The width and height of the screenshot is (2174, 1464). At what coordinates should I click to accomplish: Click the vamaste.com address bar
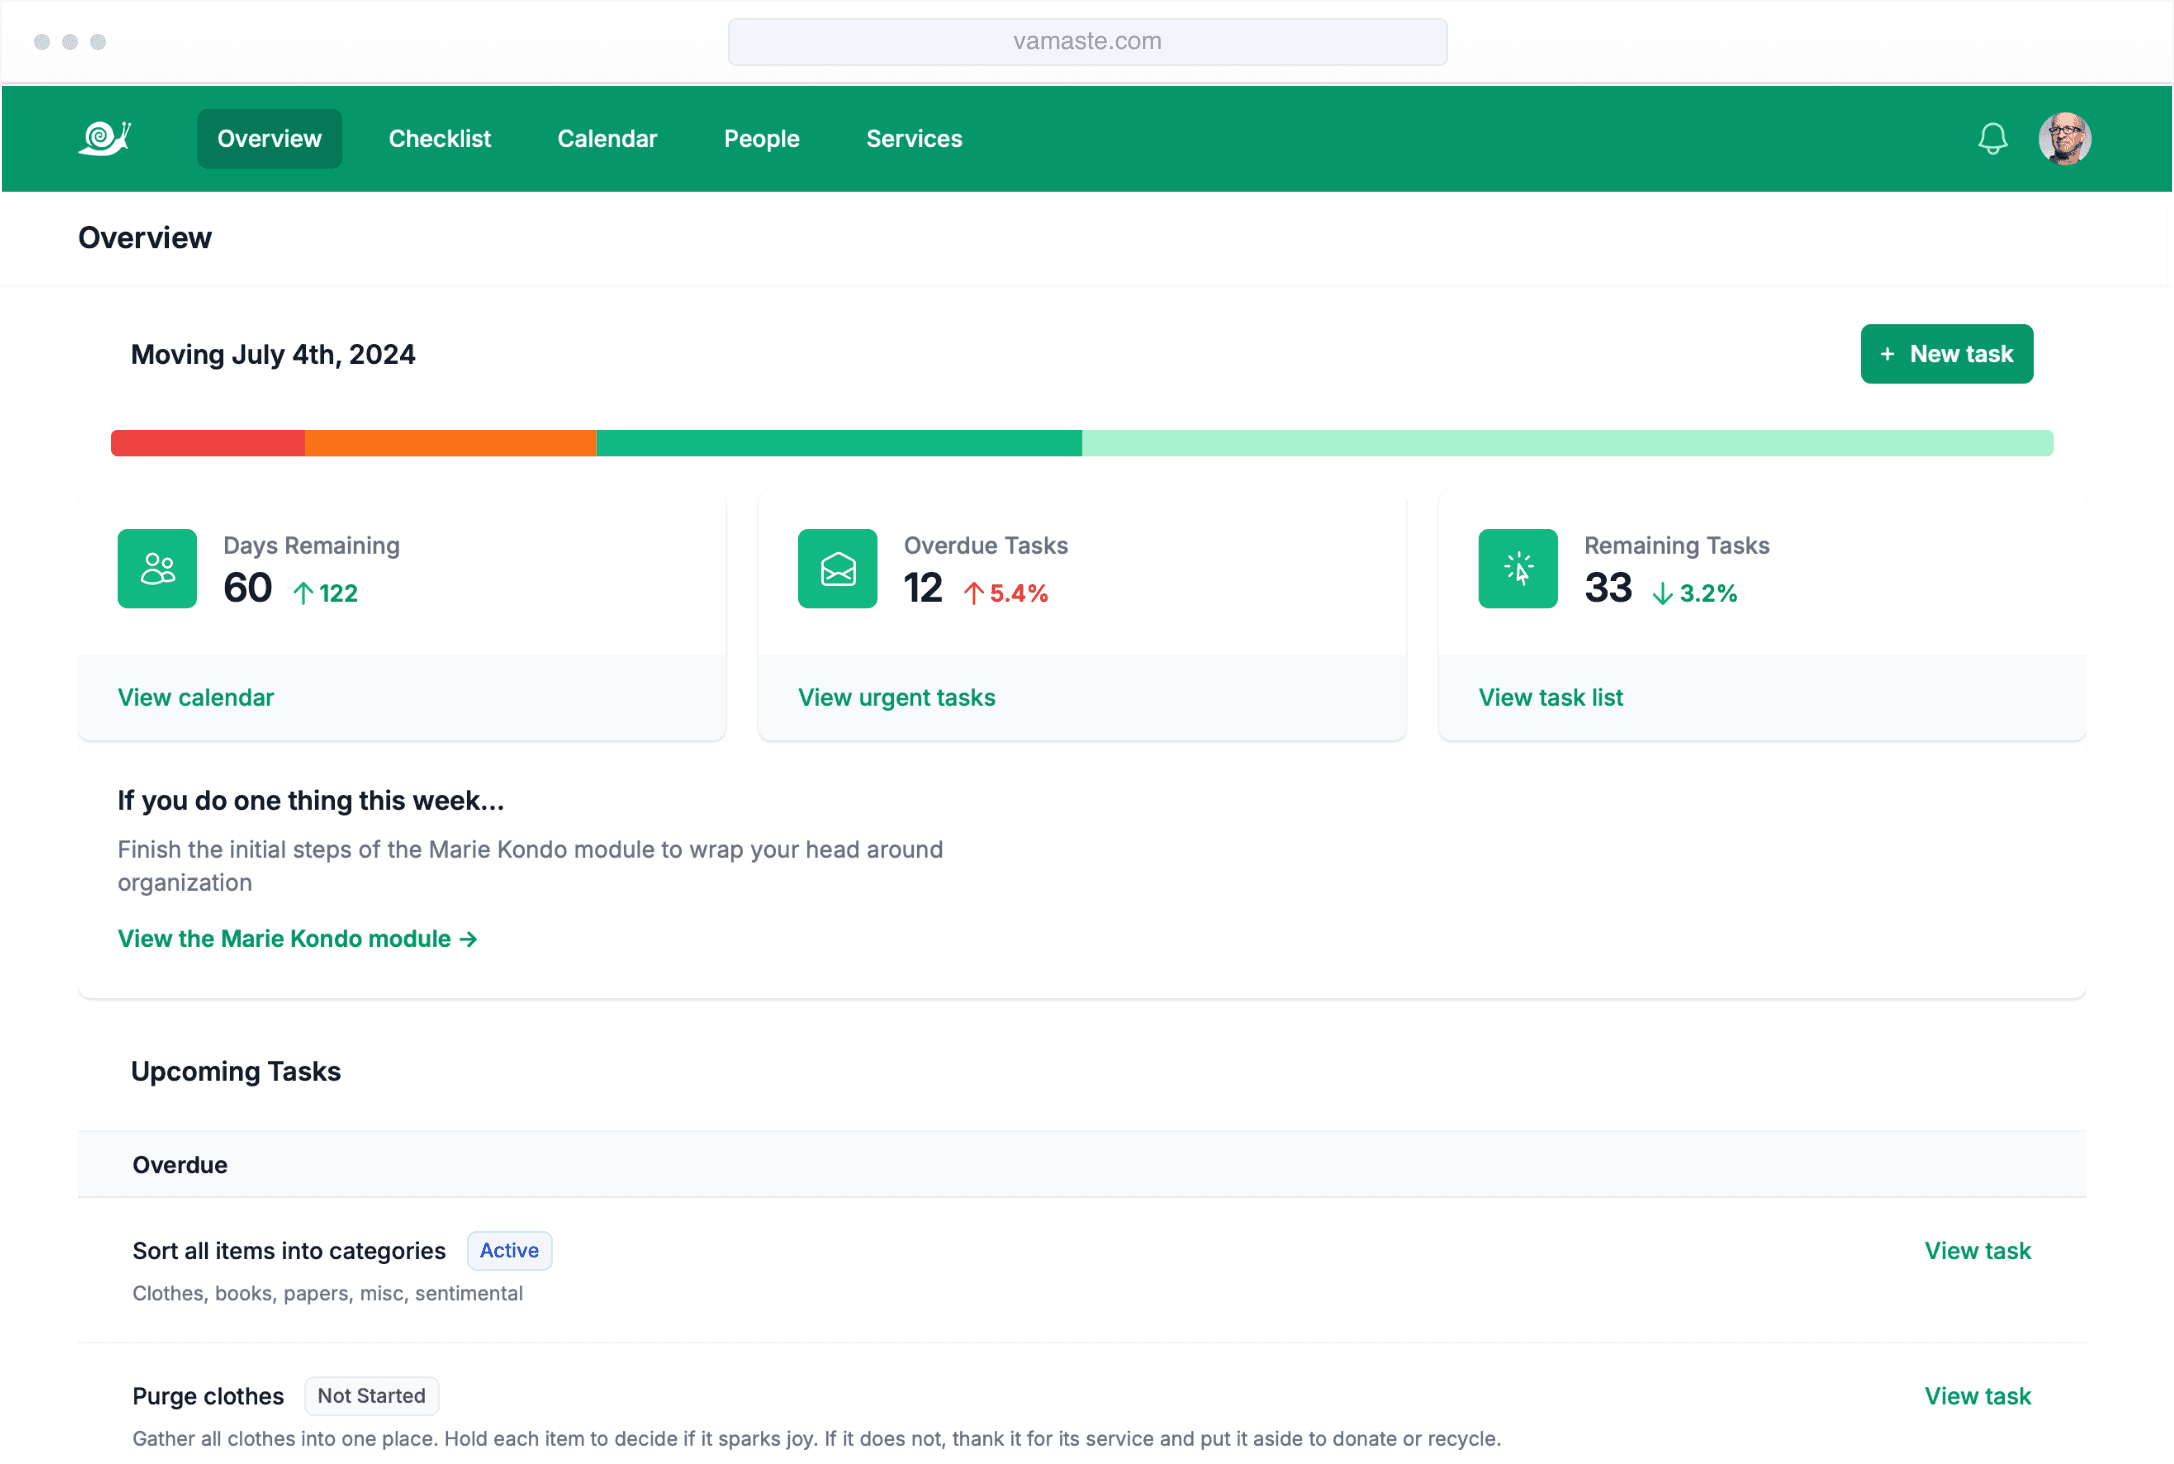[x=1087, y=41]
